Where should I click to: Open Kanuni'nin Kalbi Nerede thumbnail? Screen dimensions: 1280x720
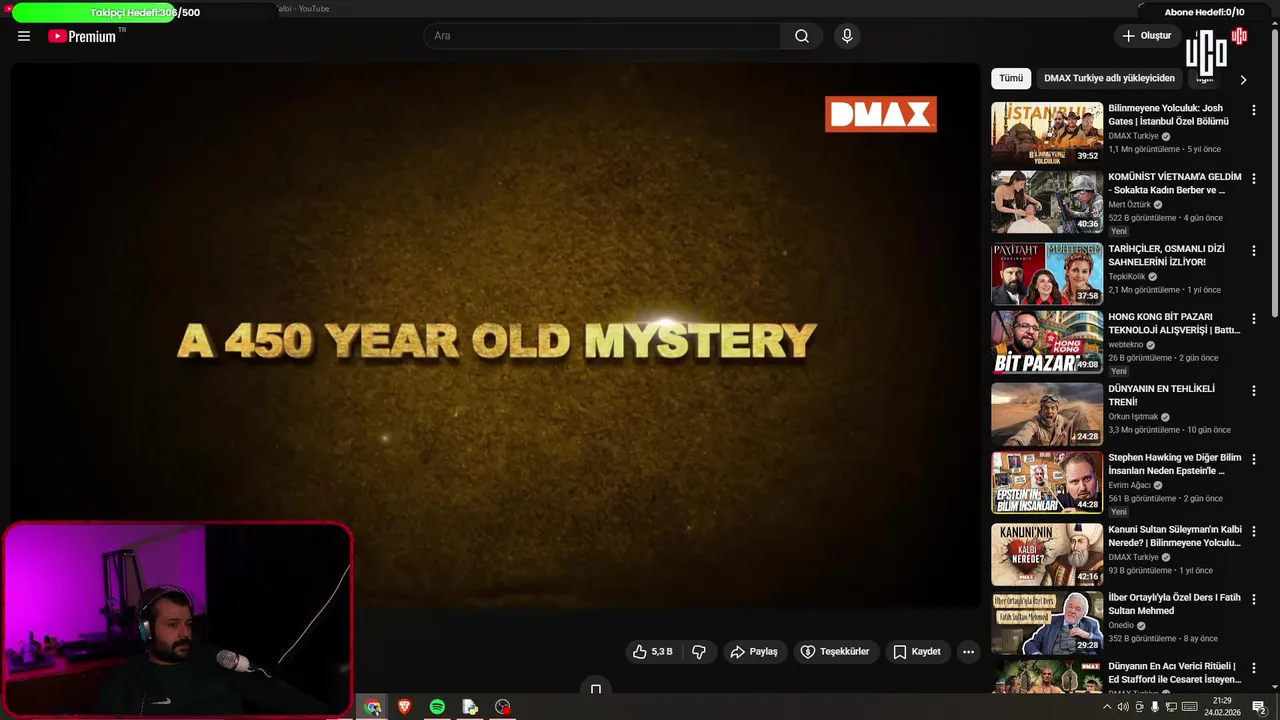click(1047, 554)
